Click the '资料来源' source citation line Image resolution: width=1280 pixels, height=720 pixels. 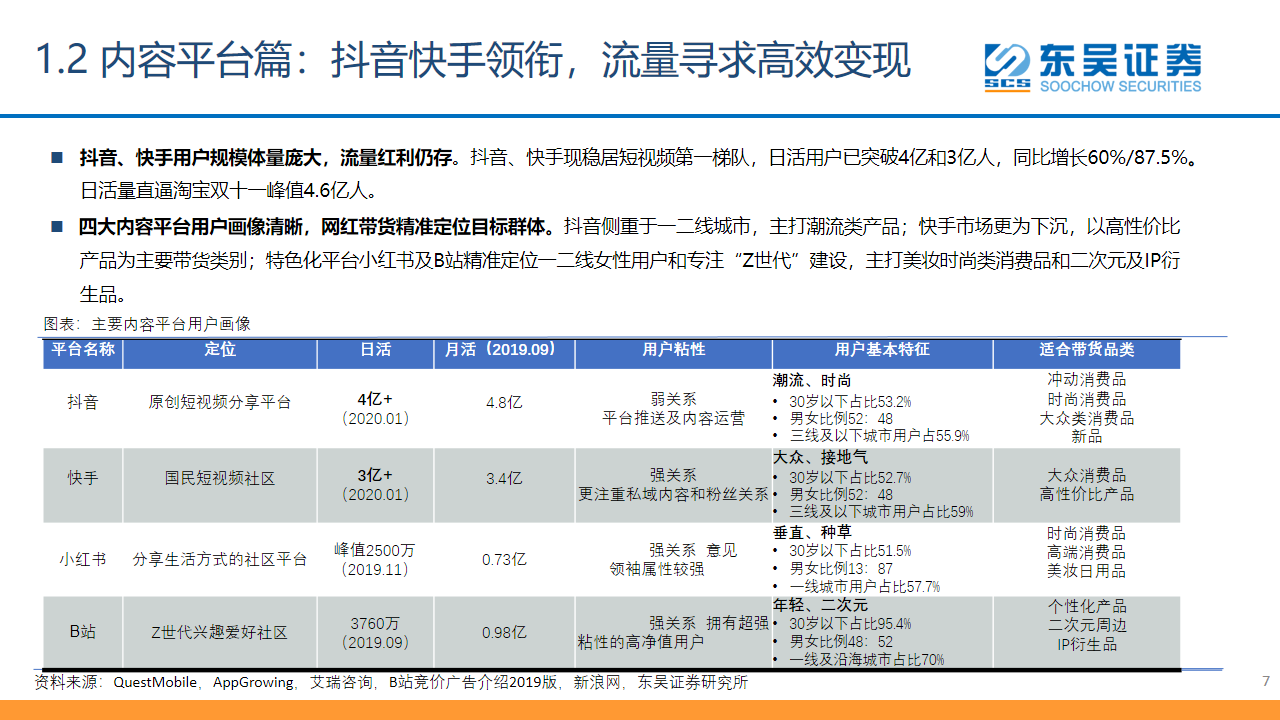(x=391, y=683)
